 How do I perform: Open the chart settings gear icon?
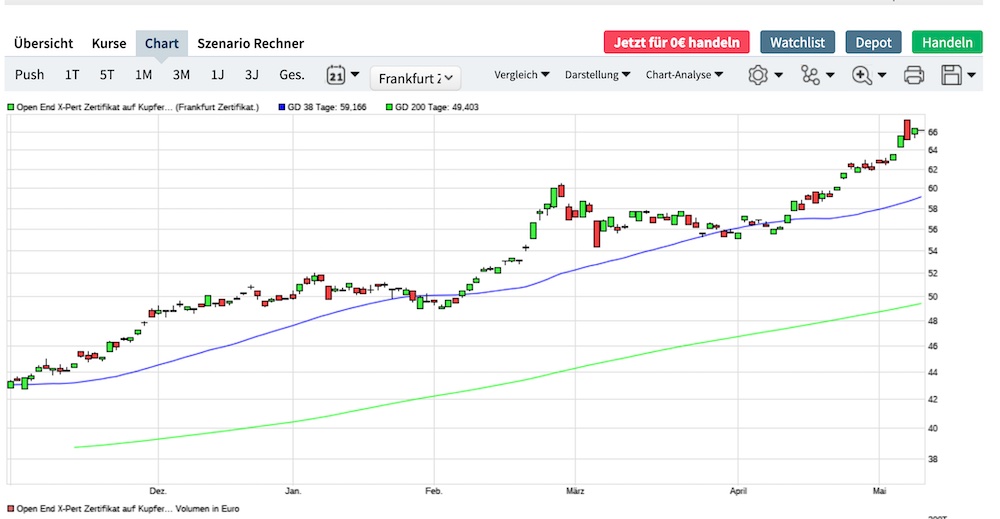point(758,75)
